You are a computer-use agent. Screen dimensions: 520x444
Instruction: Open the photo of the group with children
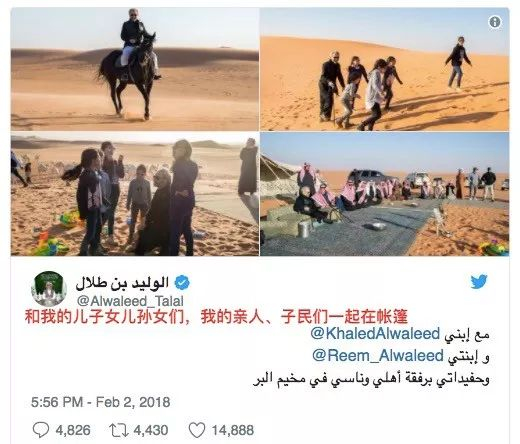(x=135, y=194)
